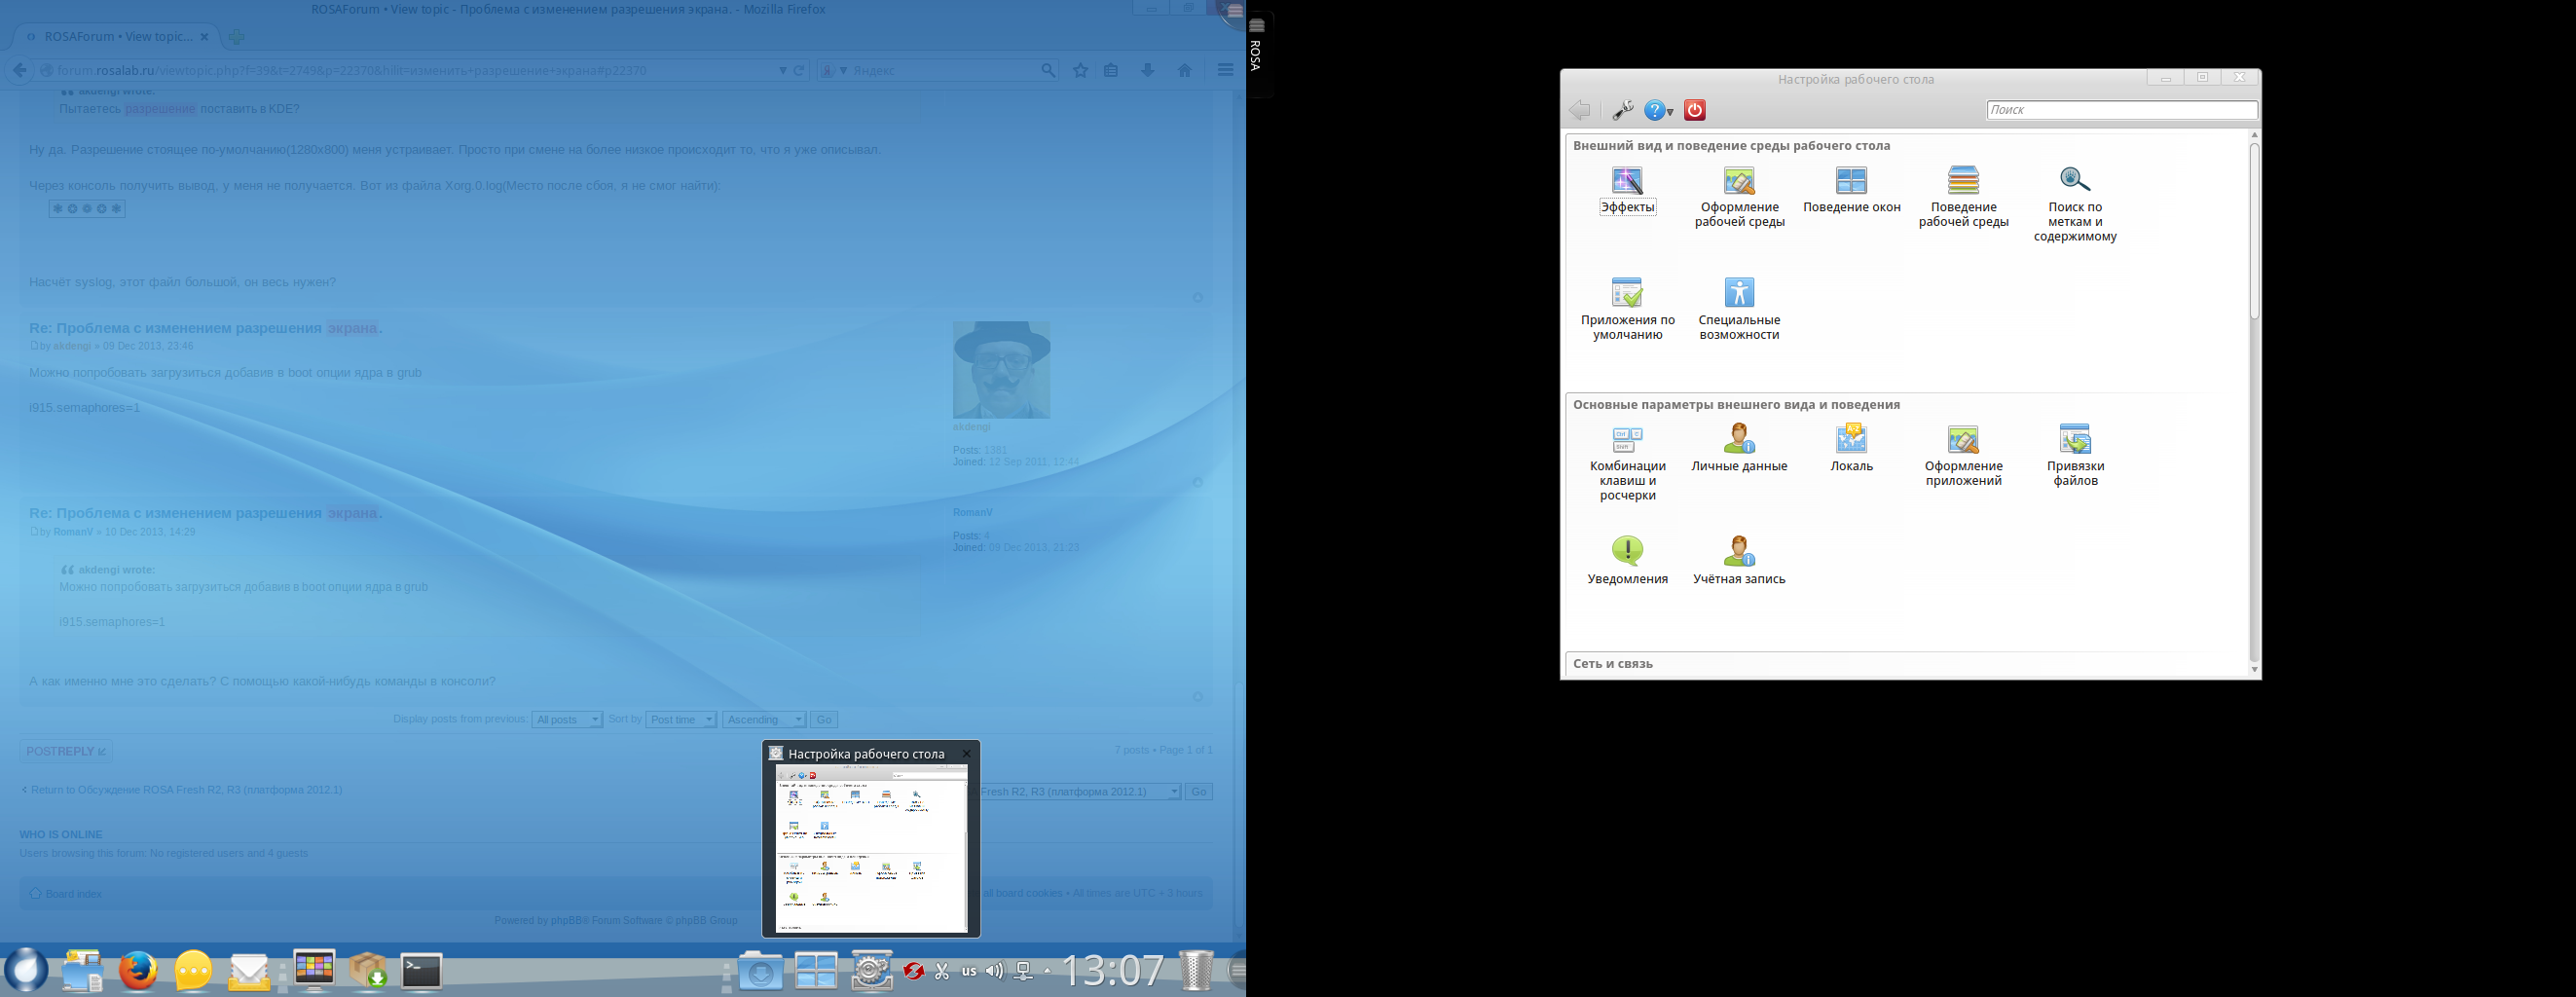Screen dimensions: 2576x997
Task: Click the POSTREPLY button
Action: (66, 751)
